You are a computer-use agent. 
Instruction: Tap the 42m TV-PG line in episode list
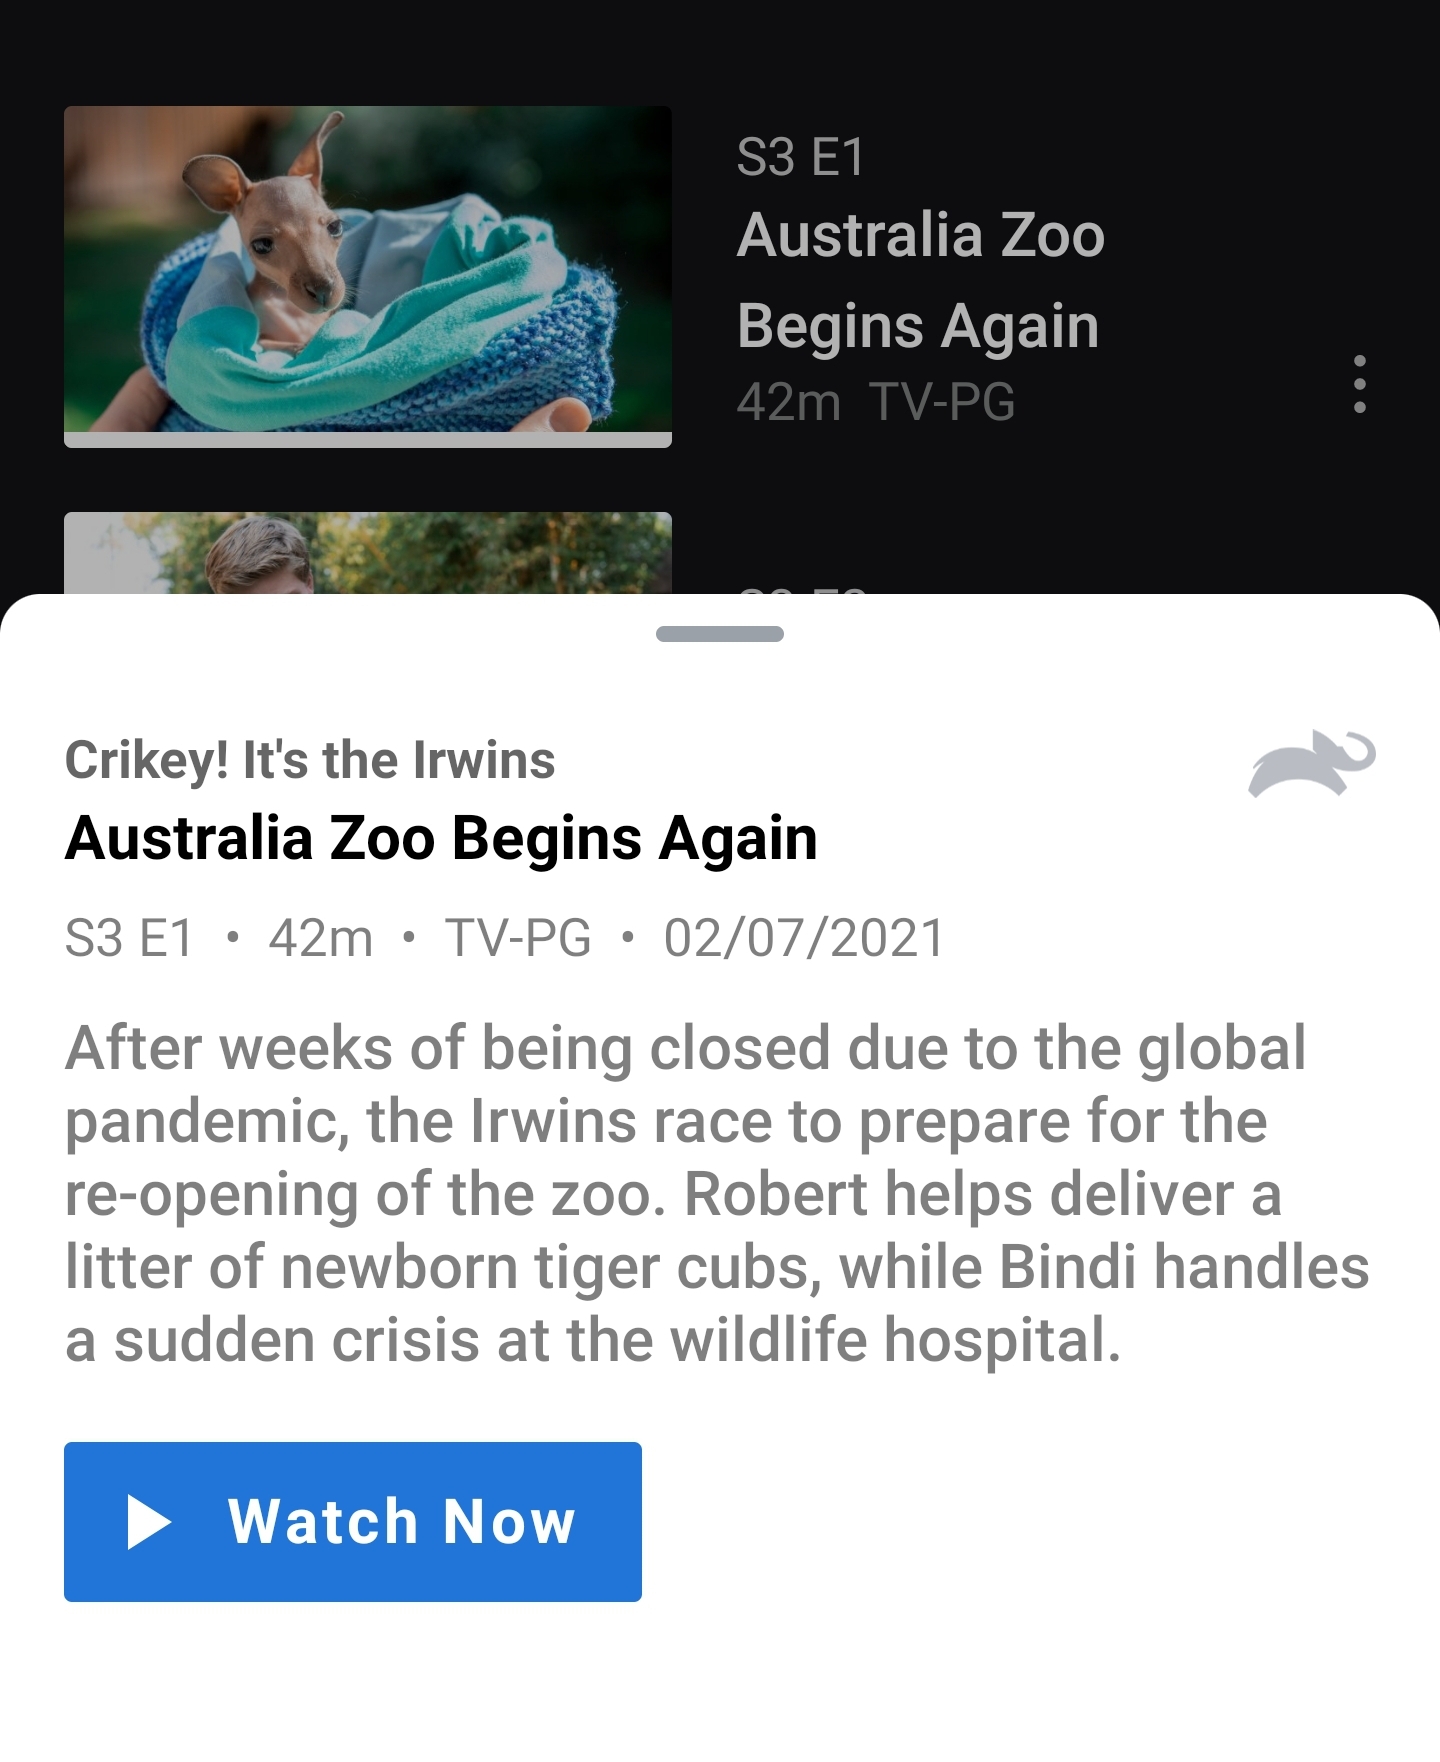876,402
